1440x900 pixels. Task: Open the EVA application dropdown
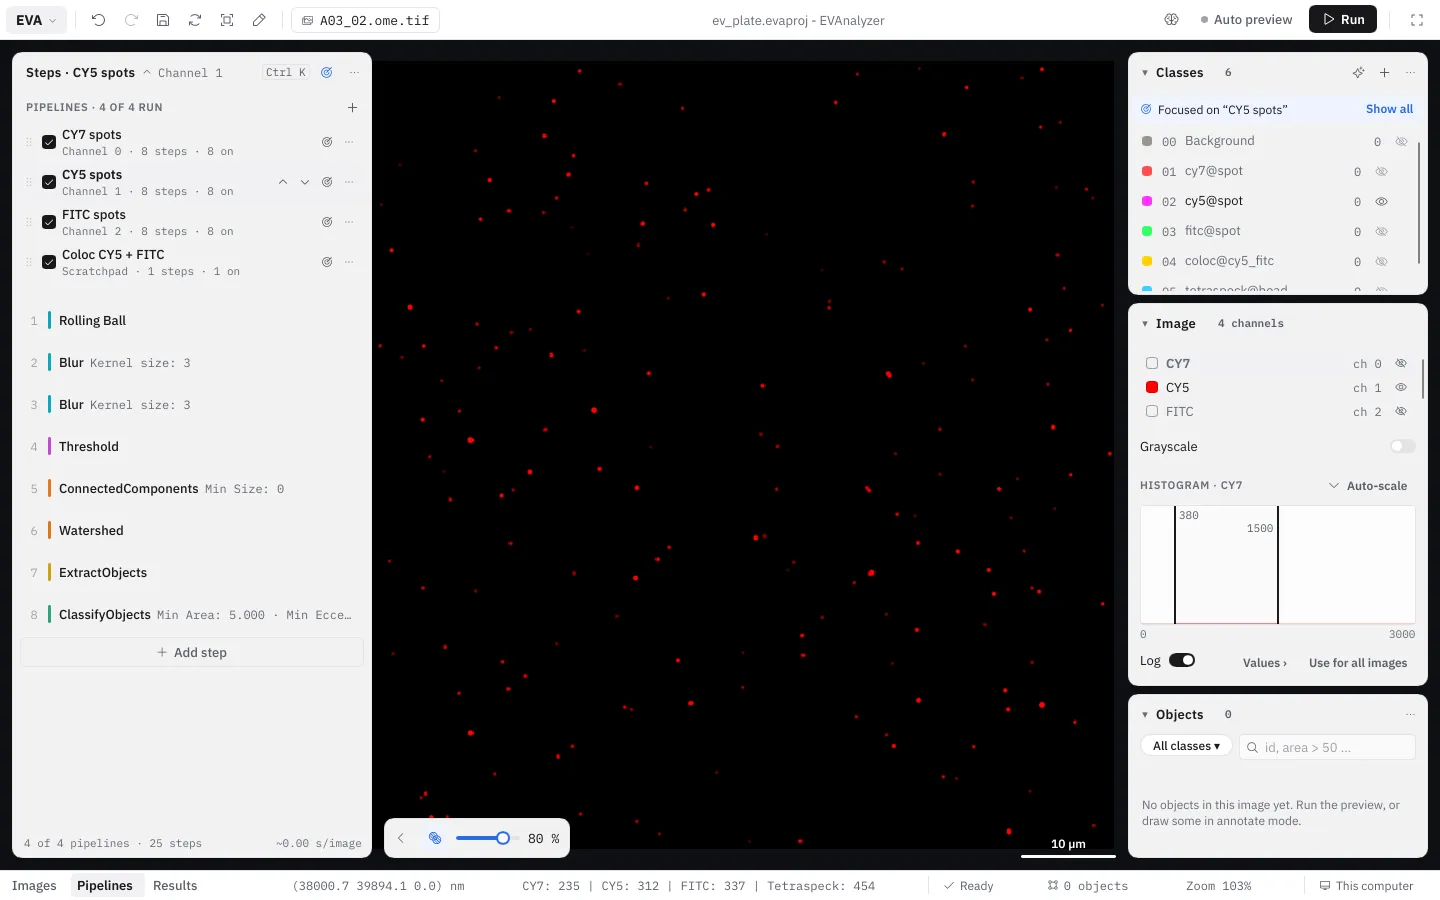tap(38, 20)
